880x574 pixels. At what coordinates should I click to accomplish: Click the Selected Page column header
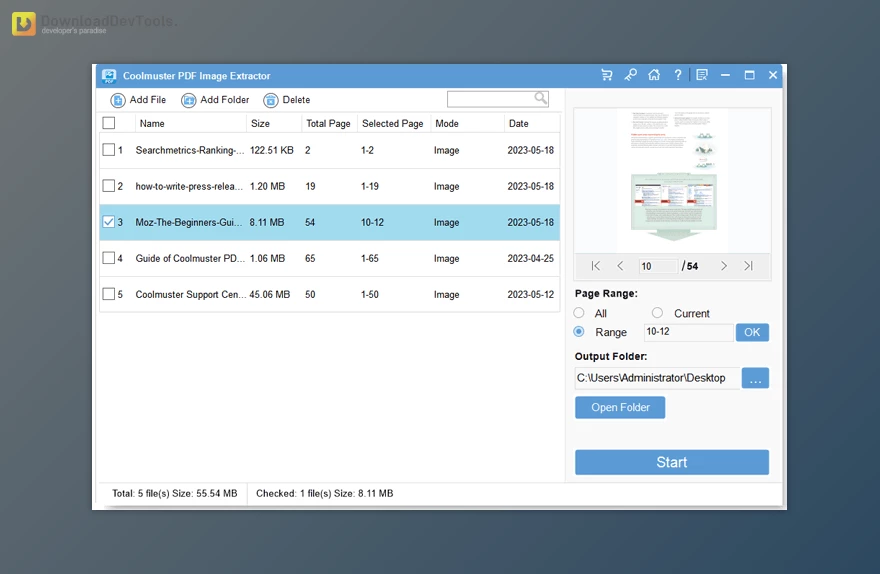click(392, 123)
